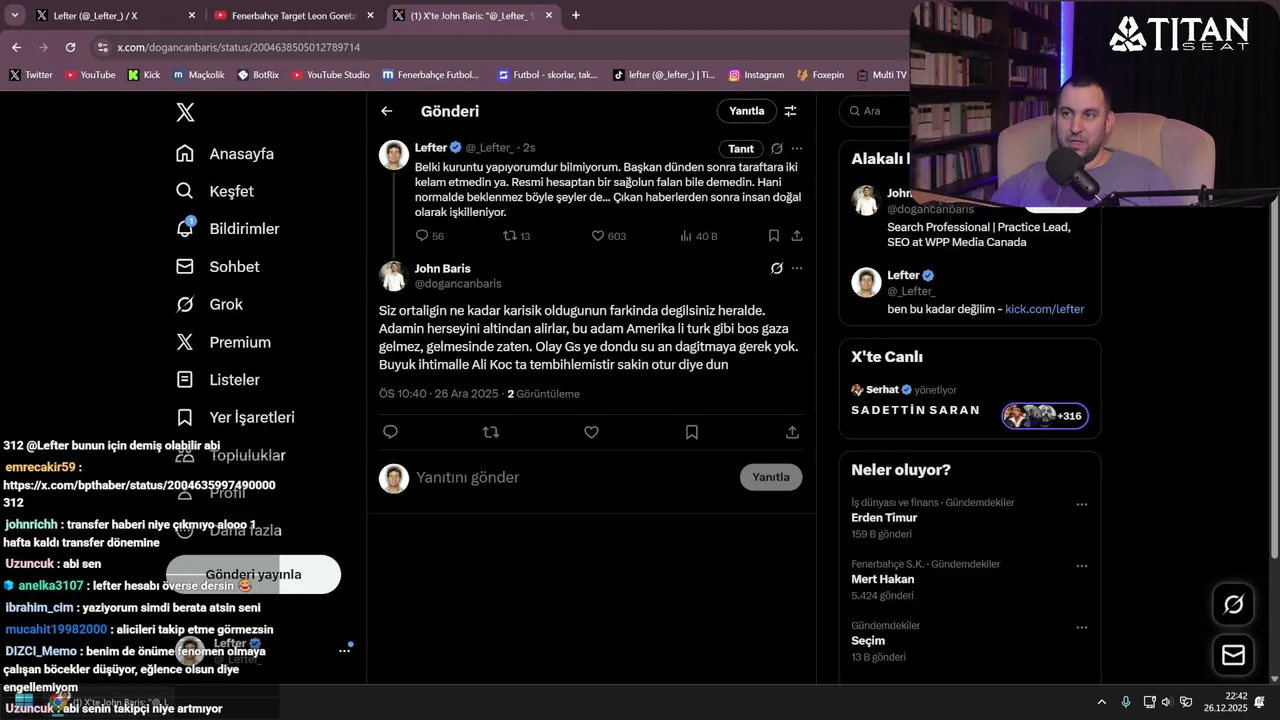Reload the page
Image resolution: width=1280 pixels, height=720 pixels.
tap(70, 47)
